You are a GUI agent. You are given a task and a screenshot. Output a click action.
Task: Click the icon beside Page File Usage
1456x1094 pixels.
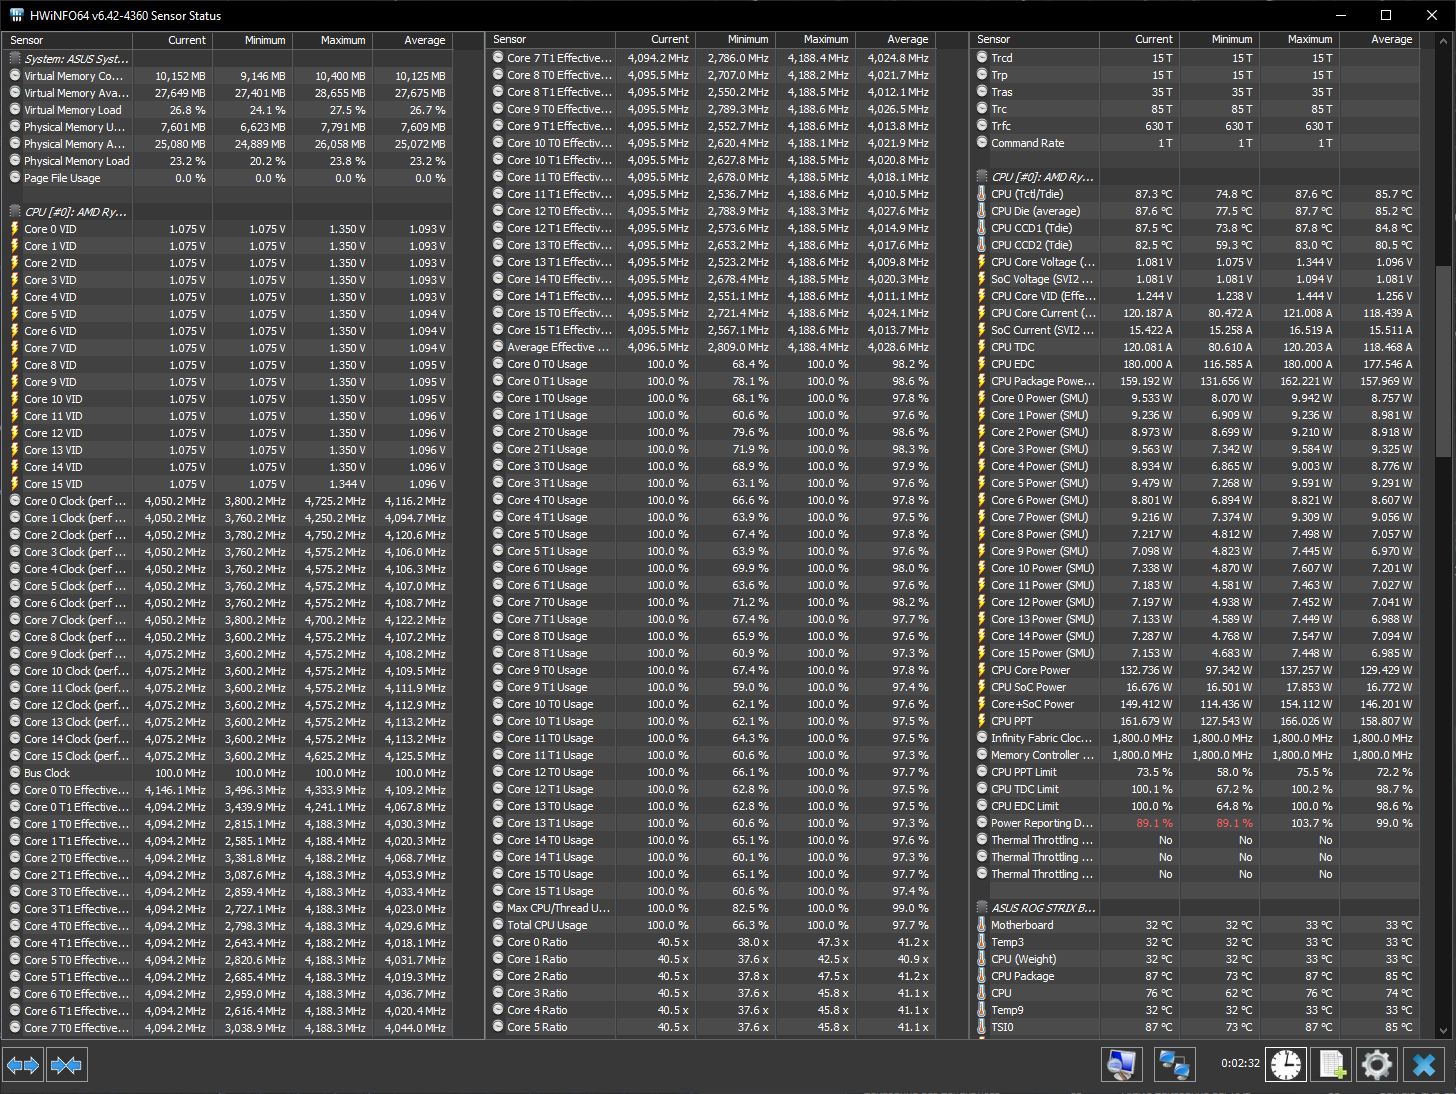[x=15, y=178]
